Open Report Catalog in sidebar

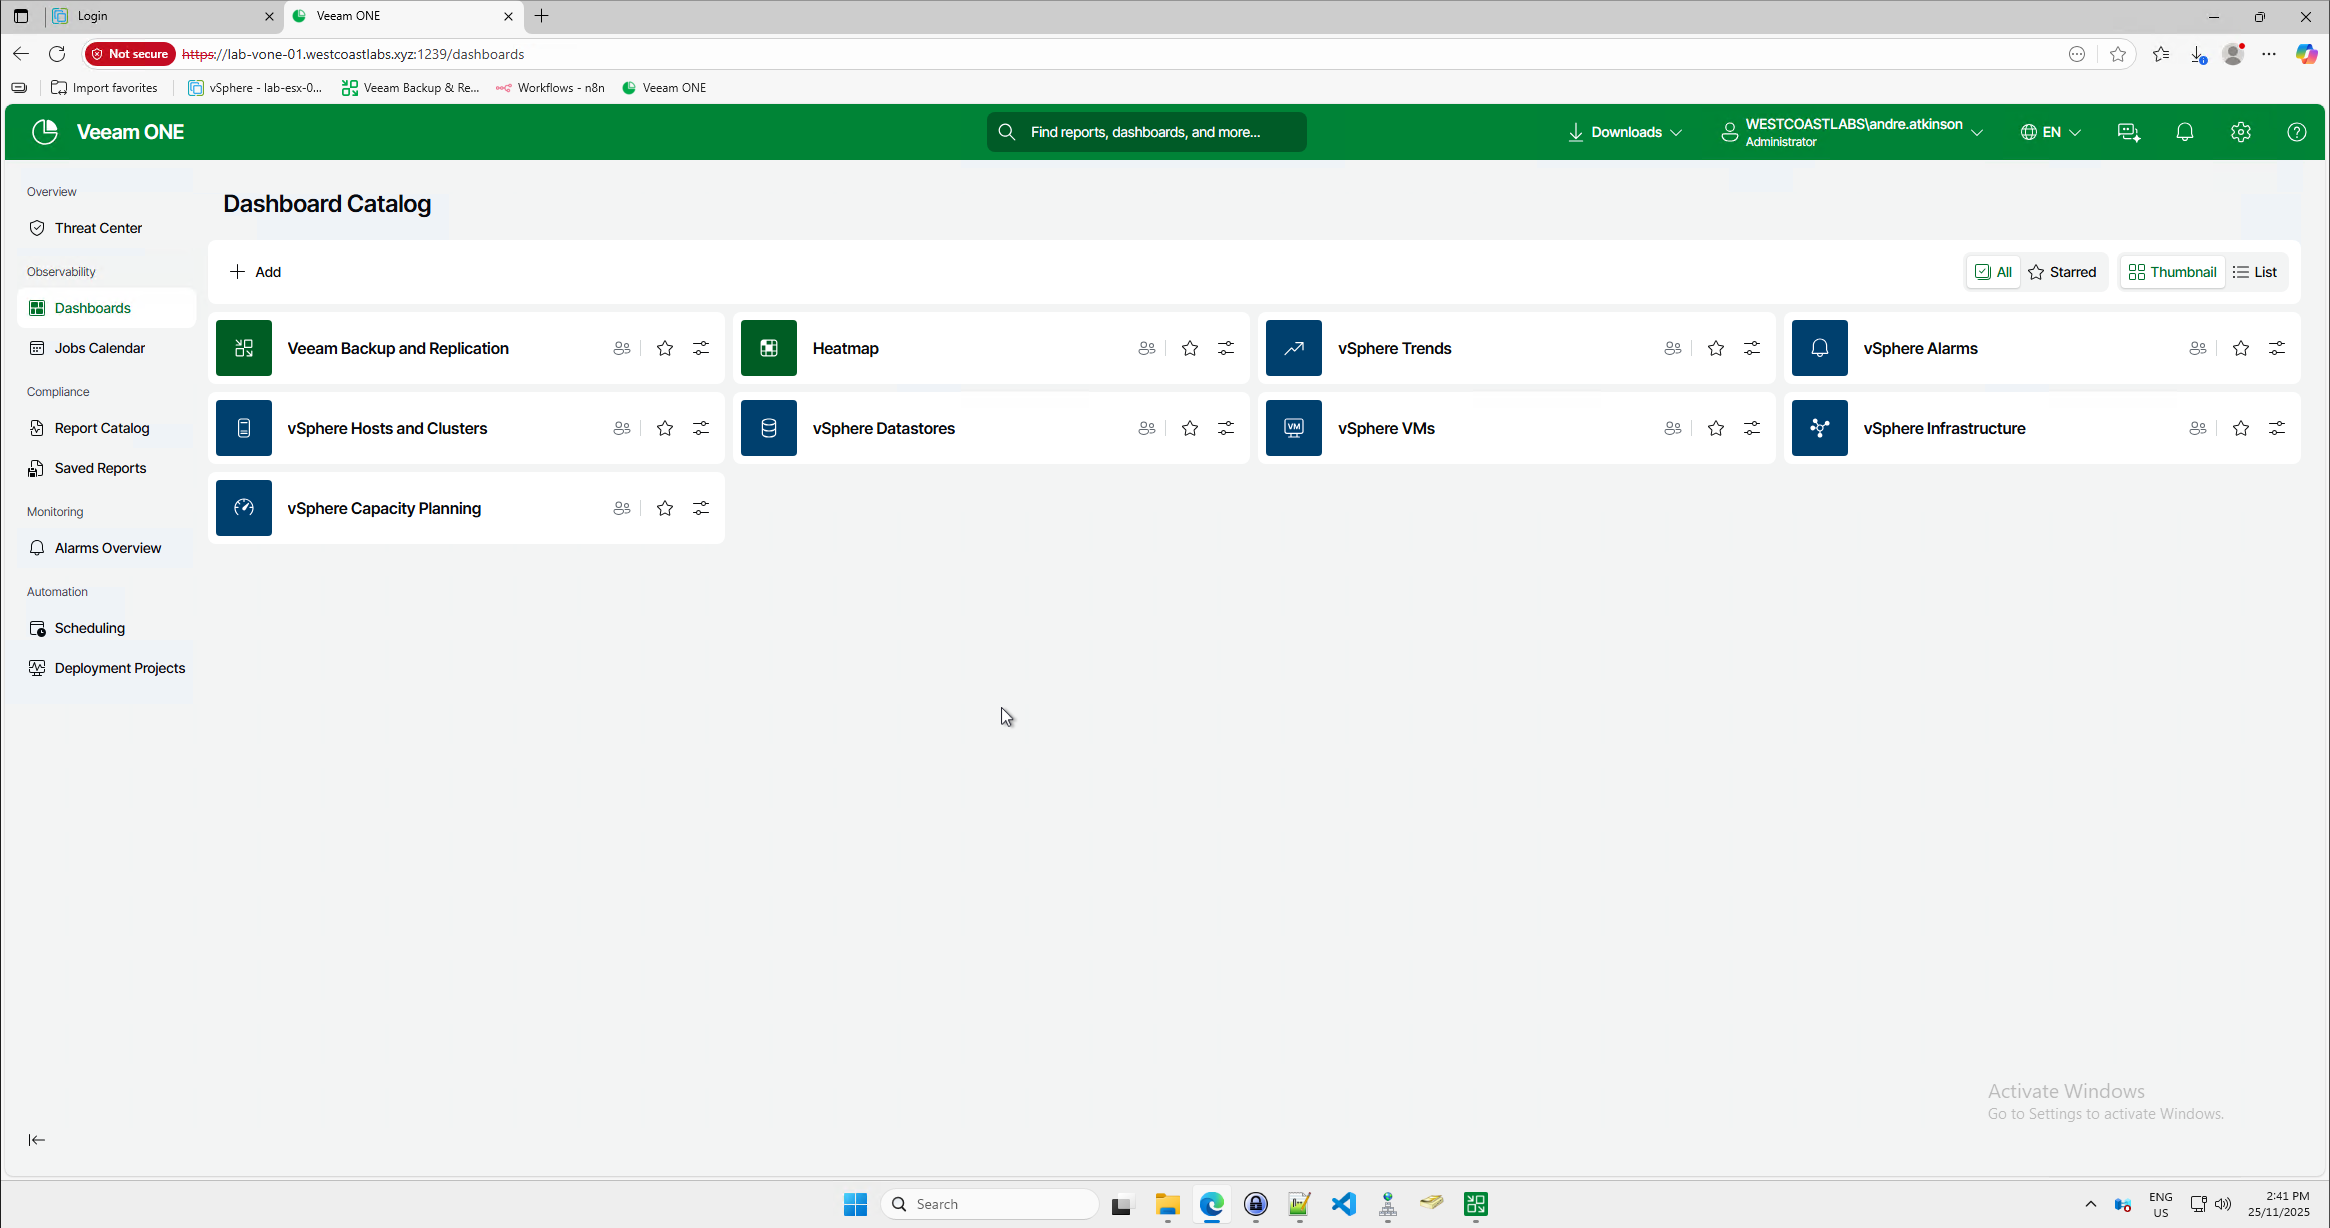102,428
